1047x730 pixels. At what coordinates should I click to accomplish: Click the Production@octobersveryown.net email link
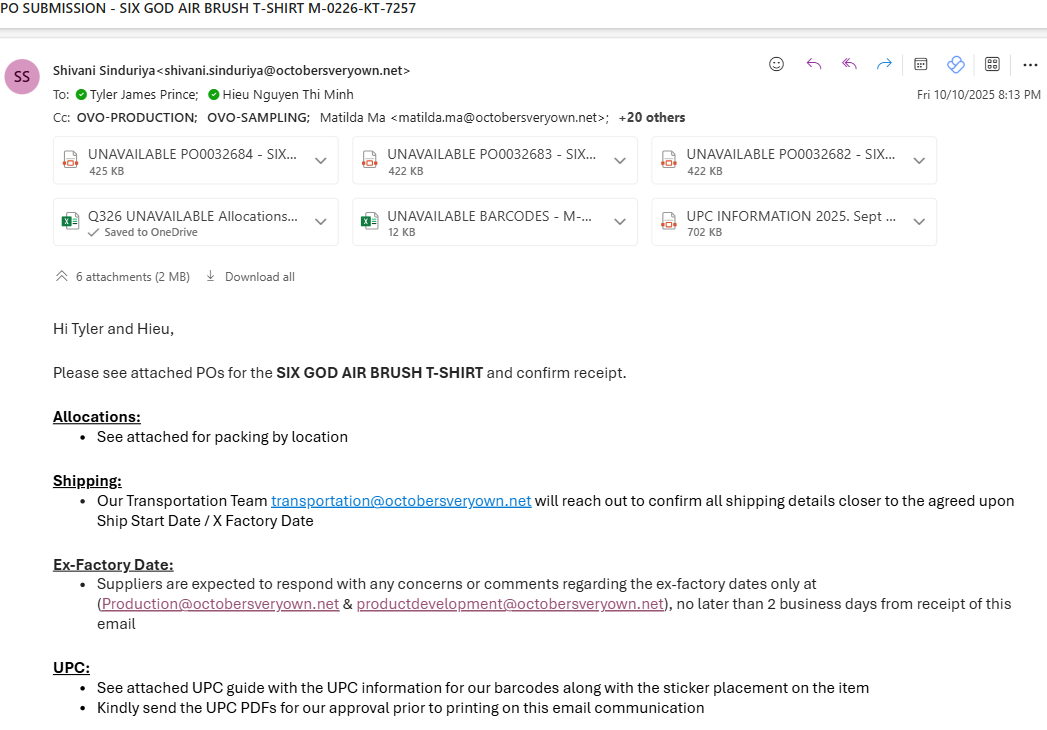[x=220, y=604]
